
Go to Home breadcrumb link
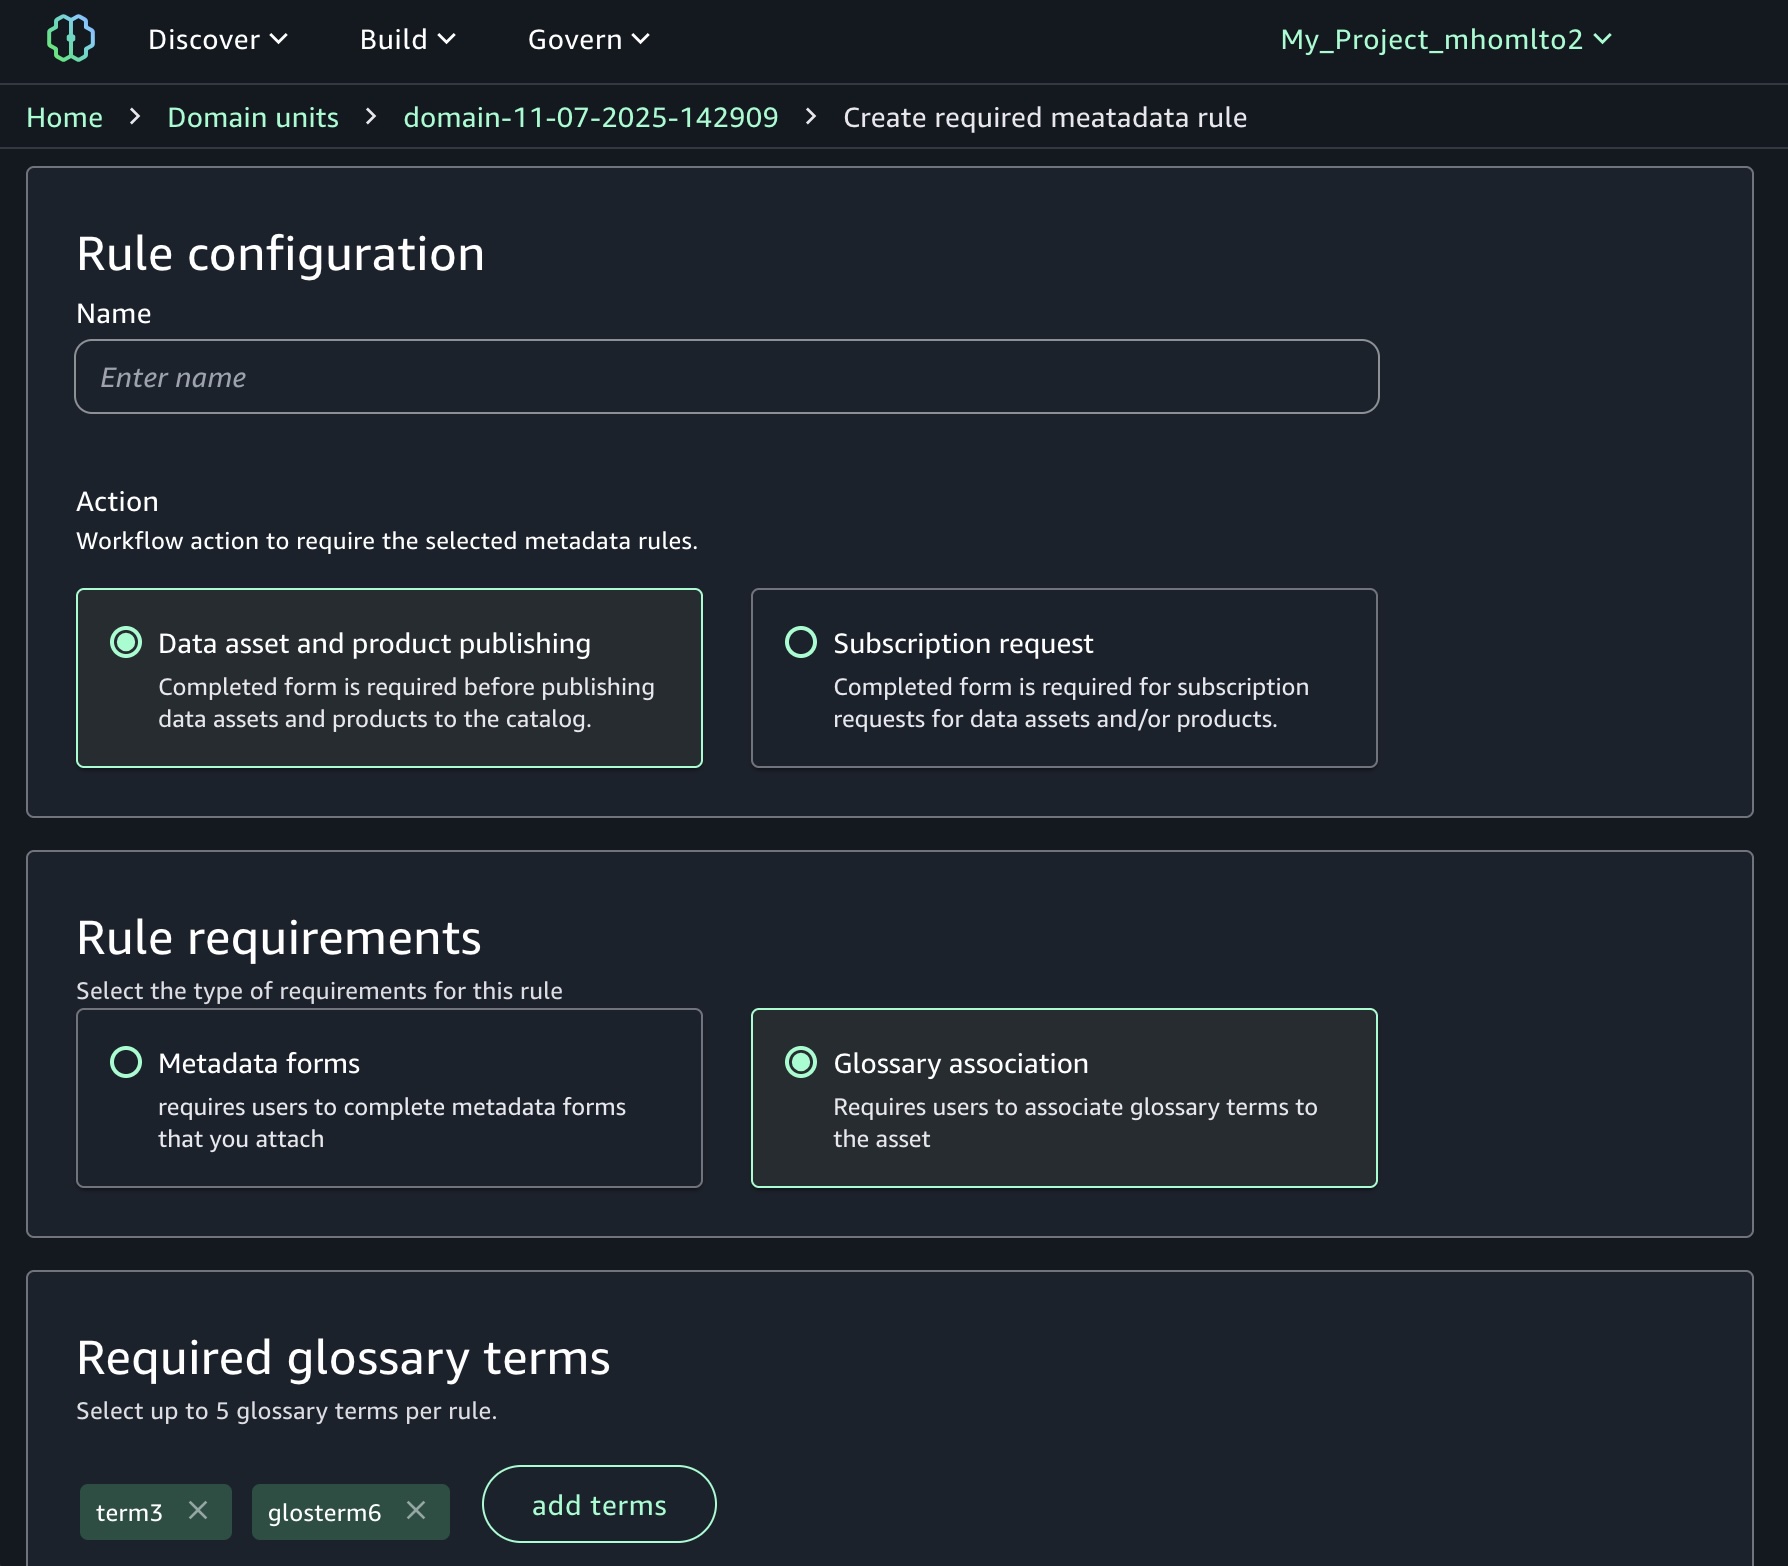coord(64,117)
